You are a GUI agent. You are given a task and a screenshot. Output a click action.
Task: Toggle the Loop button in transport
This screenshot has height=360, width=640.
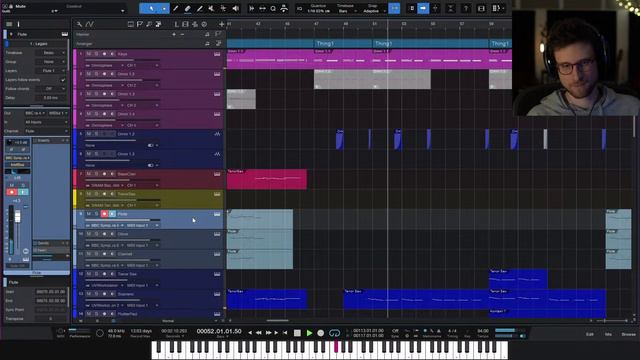click(x=334, y=333)
